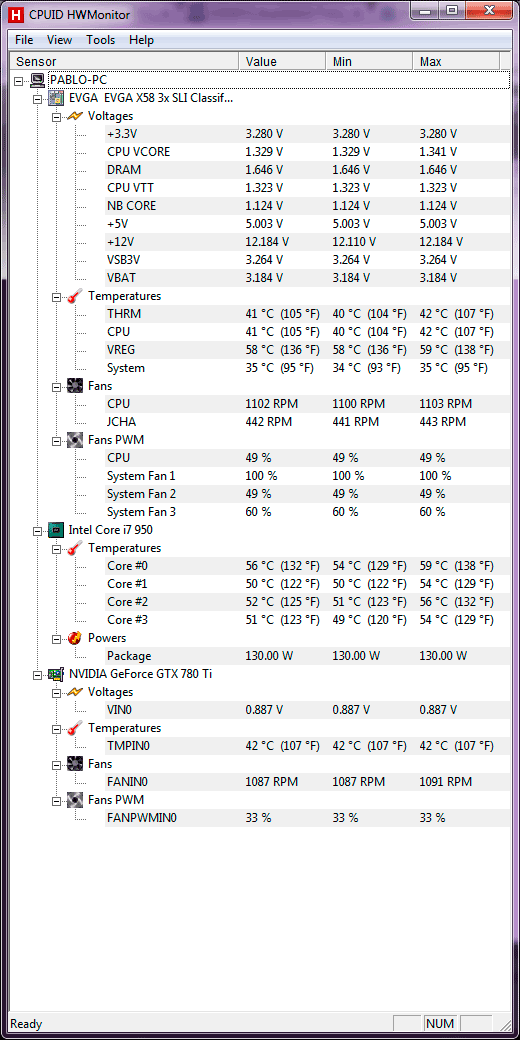Click the Intel Core i7 950 processor icon
The width and height of the screenshot is (520, 1040).
pyautogui.click(x=56, y=529)
